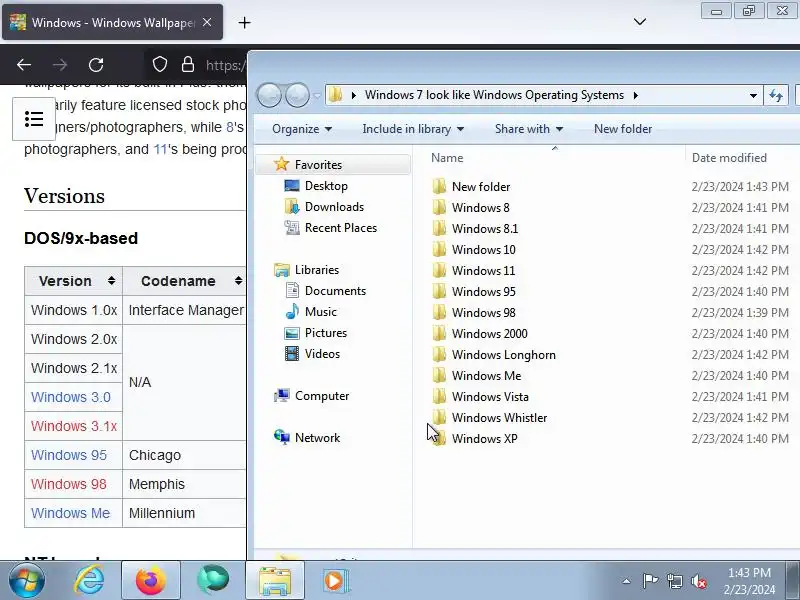800x600 pixels.
Task: Open the Include in library menu
Action: (413, 129)
